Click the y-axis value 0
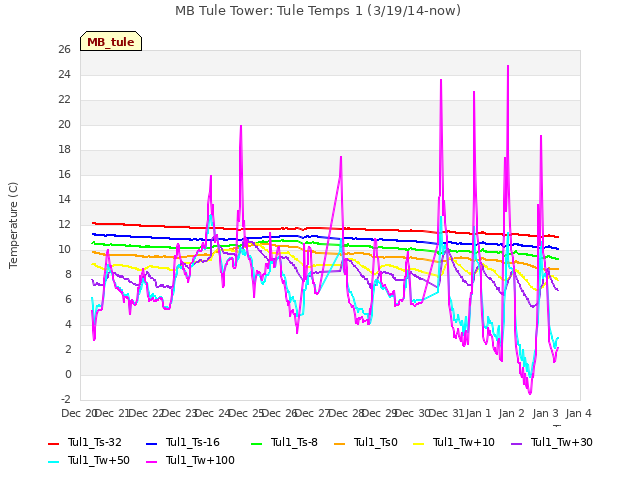Viewport: 640px width, 480px height. pyautogui.click(x=68, y=375)
